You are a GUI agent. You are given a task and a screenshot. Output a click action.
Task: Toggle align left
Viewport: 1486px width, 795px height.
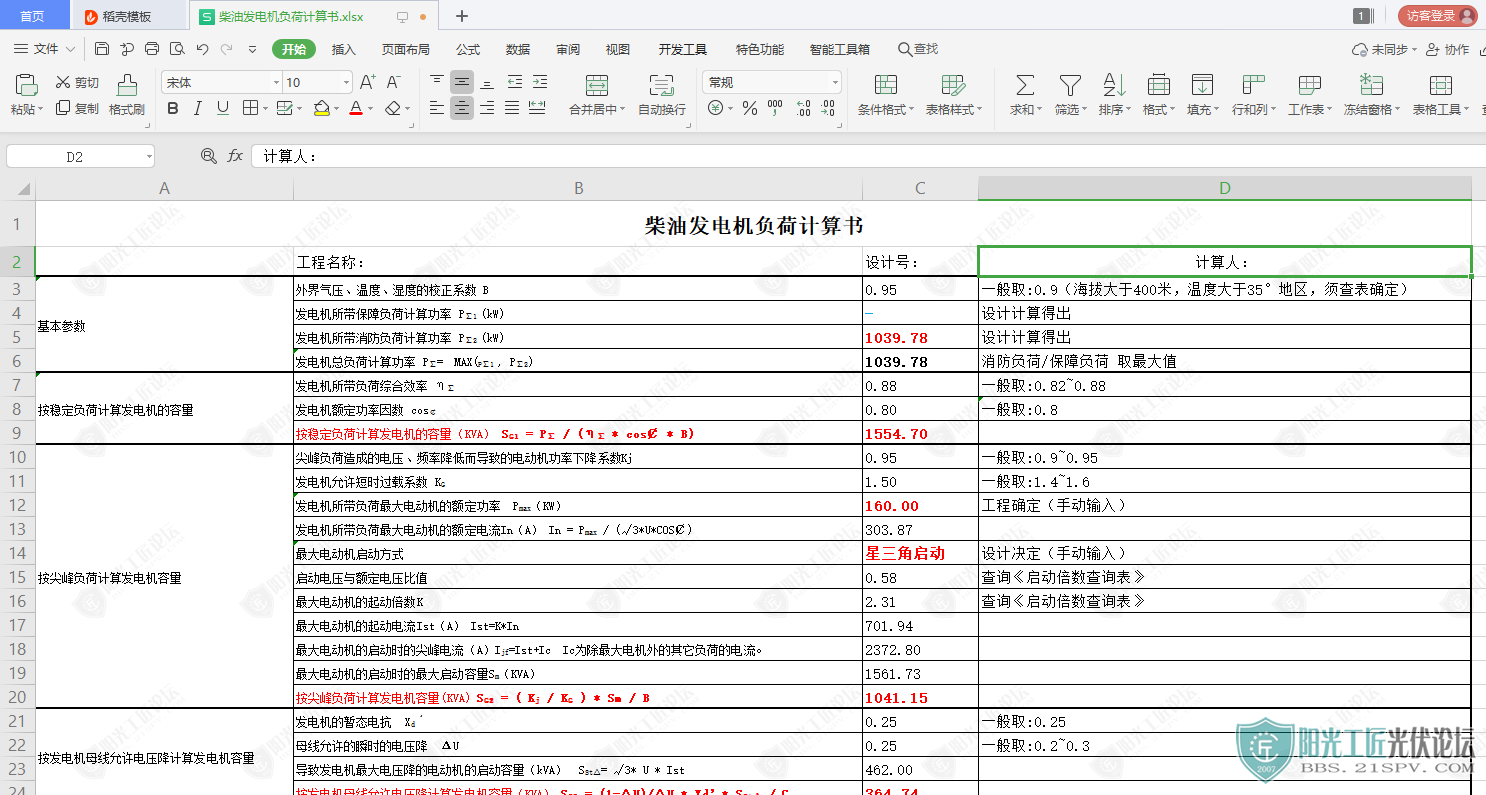437,108
